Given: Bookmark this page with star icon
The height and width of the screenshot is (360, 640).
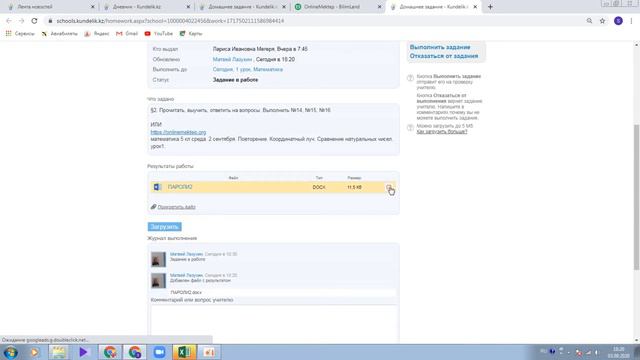Looking at the screenshot, I should point(602,21).
